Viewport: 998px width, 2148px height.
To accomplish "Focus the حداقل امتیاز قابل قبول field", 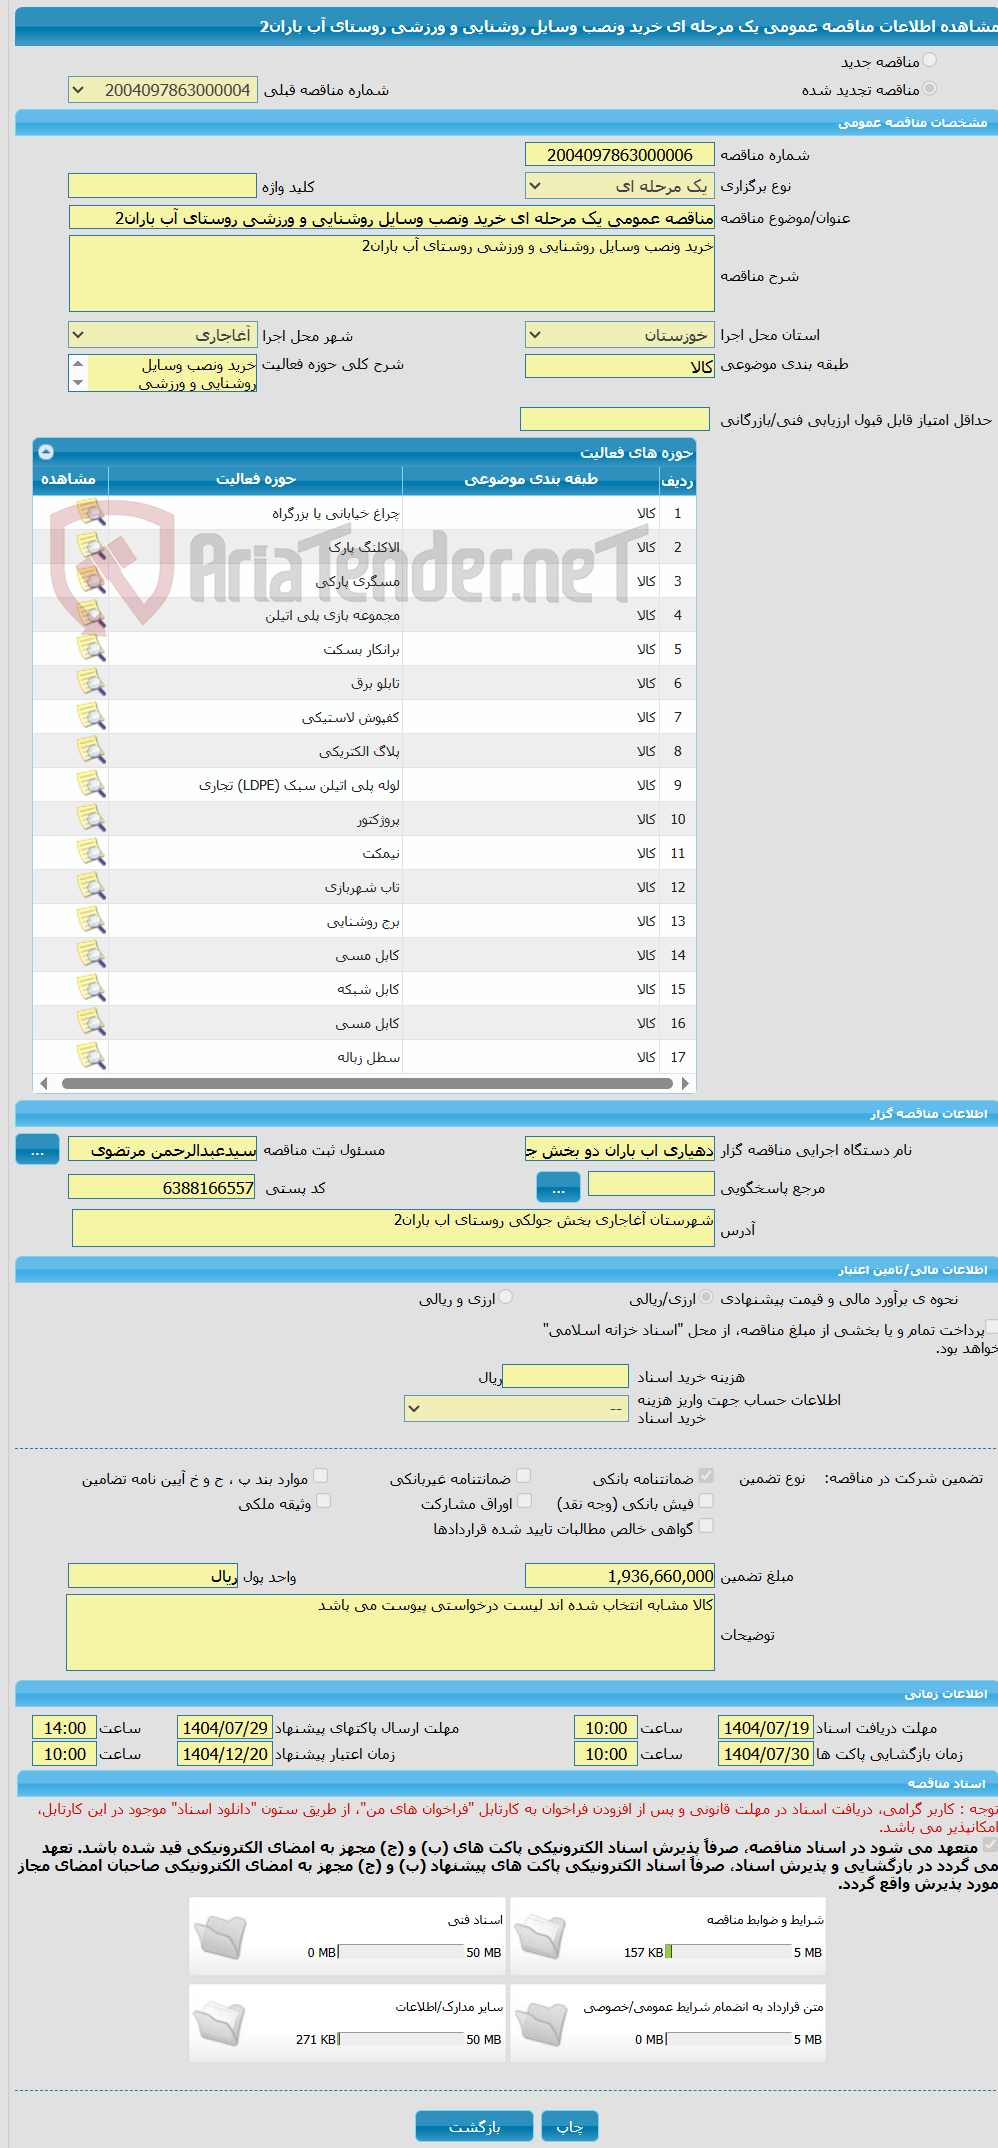I will tap(615, 419).
